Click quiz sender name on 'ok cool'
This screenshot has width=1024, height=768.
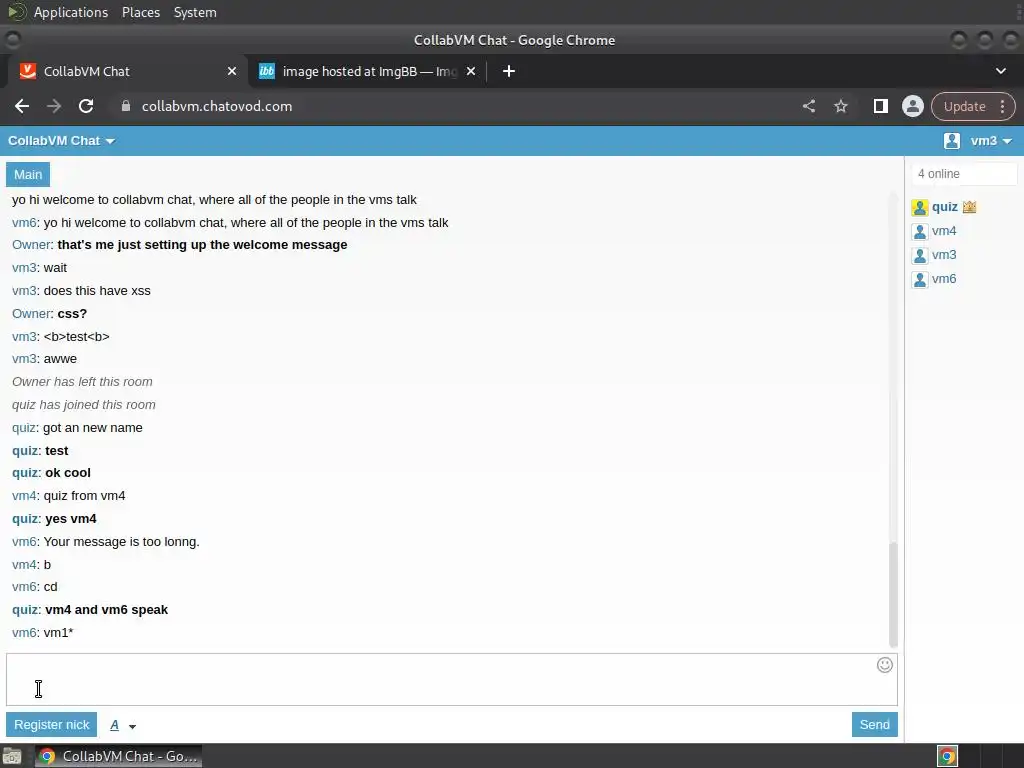pos(25,473)
